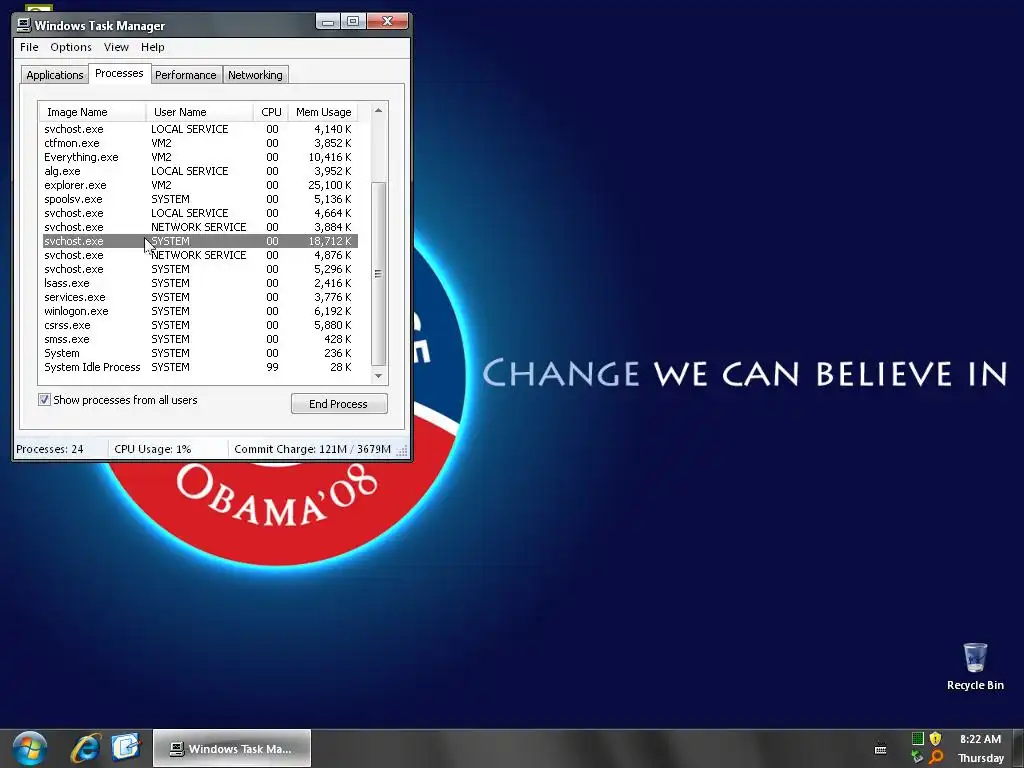The image size is (1024, 768).
Task: Click the process list scroll up arrow
Action: coord(378,110)
